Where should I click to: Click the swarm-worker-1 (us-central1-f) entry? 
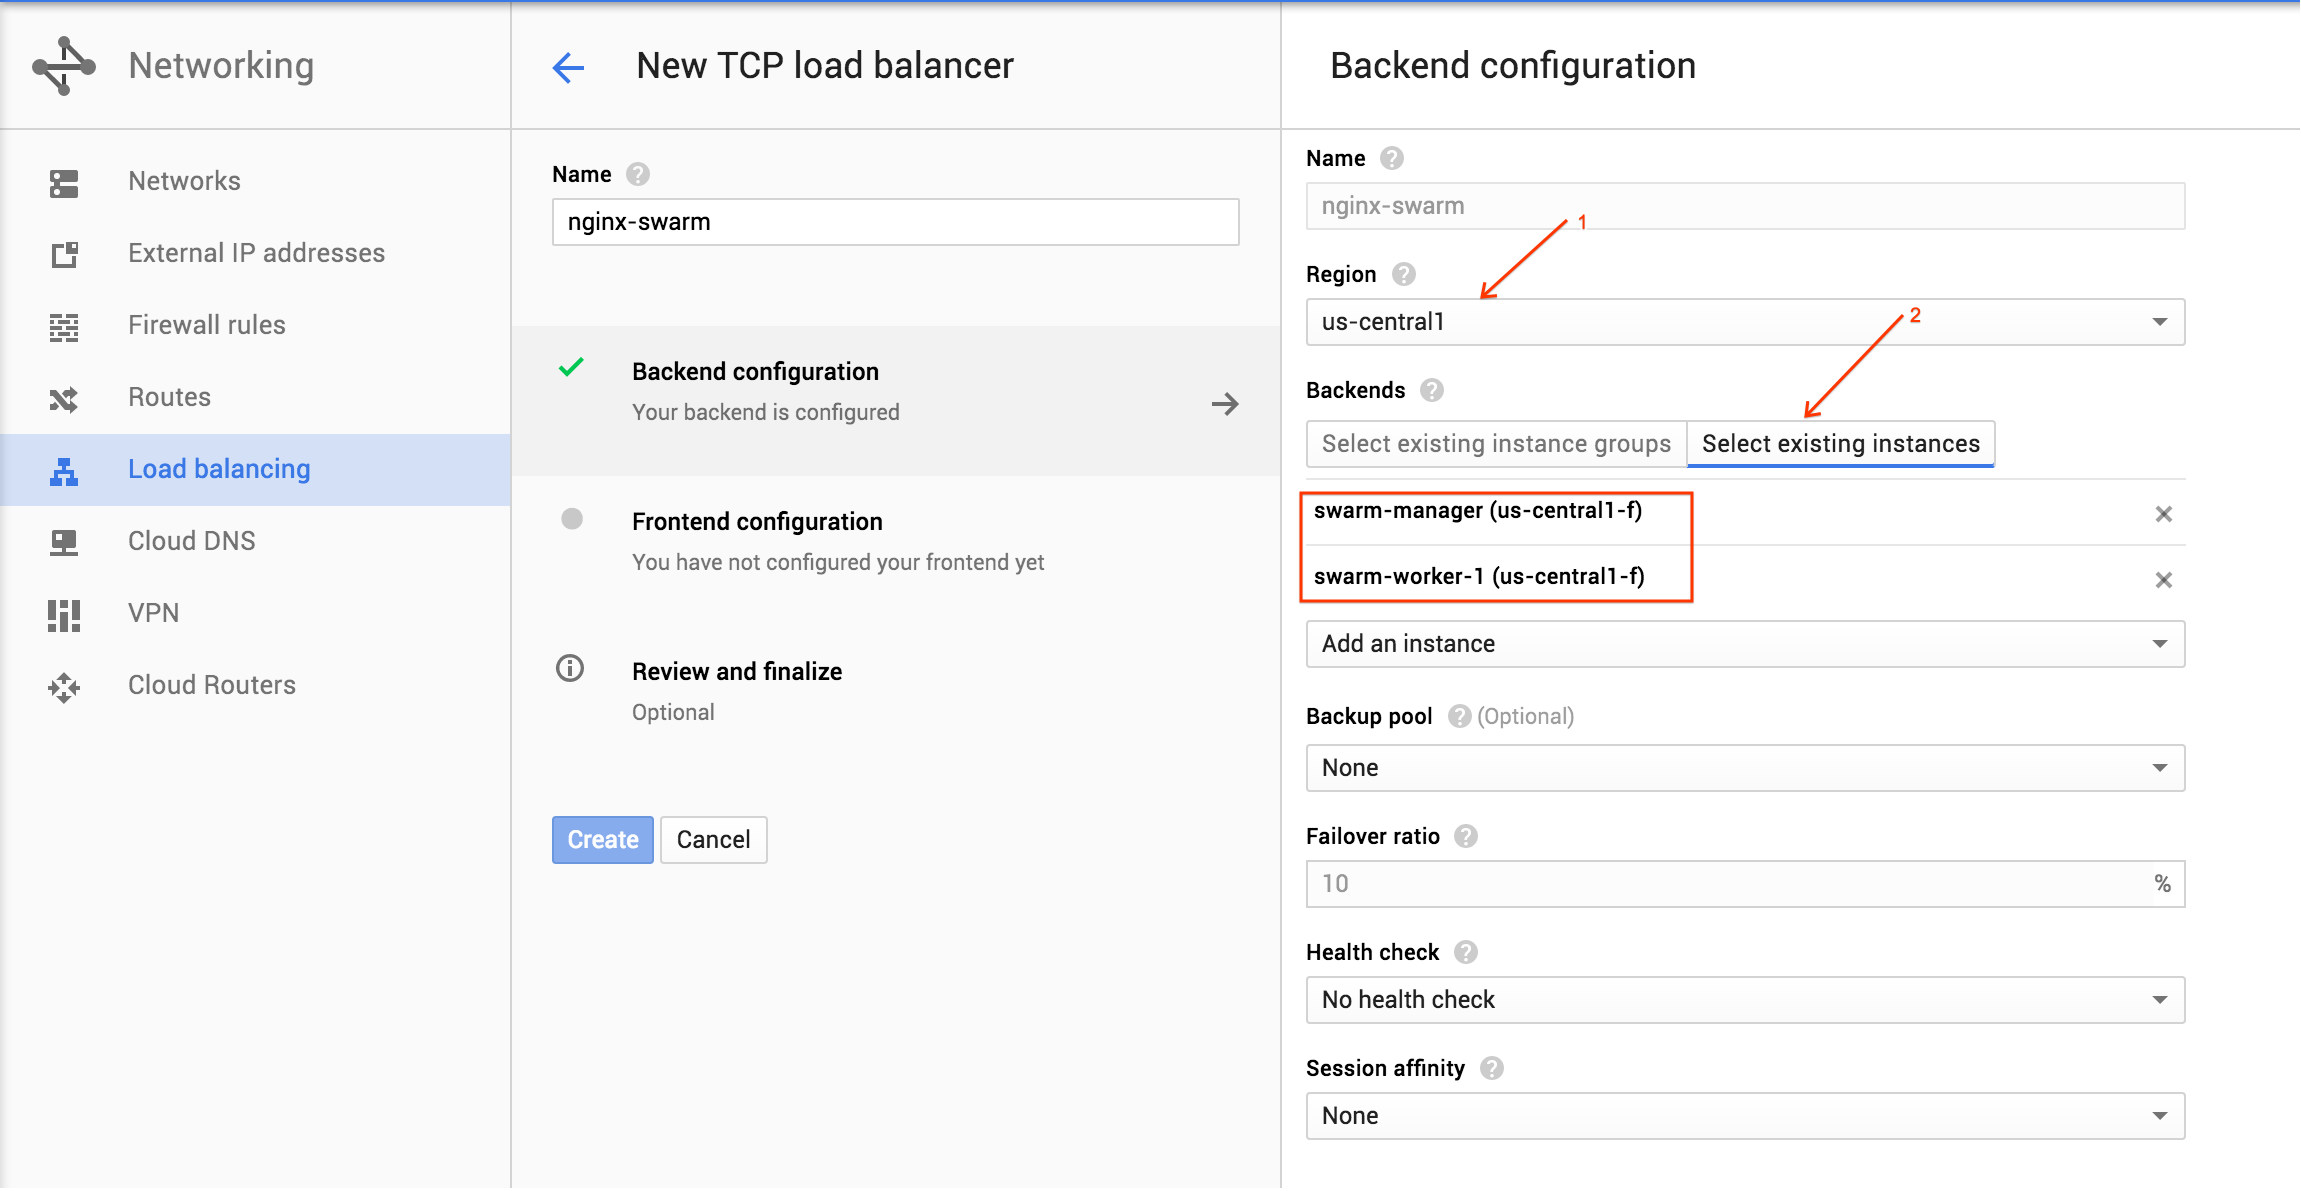coord(1479,577)
